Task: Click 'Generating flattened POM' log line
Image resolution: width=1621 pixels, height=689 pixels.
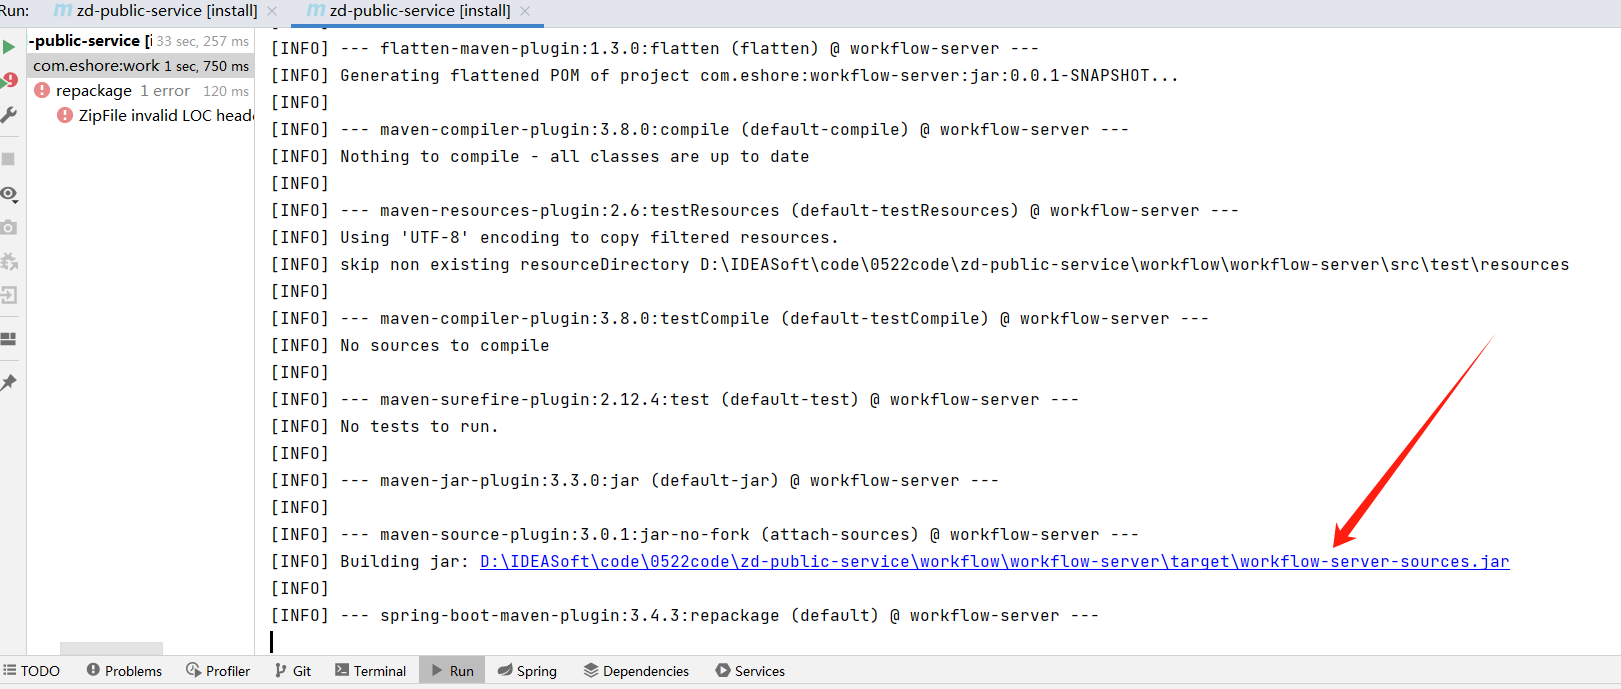Action: [x=725, y=76]
